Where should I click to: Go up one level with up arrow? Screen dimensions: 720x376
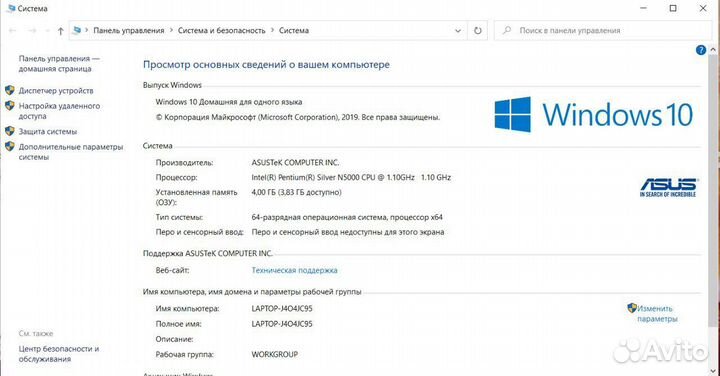61,31
